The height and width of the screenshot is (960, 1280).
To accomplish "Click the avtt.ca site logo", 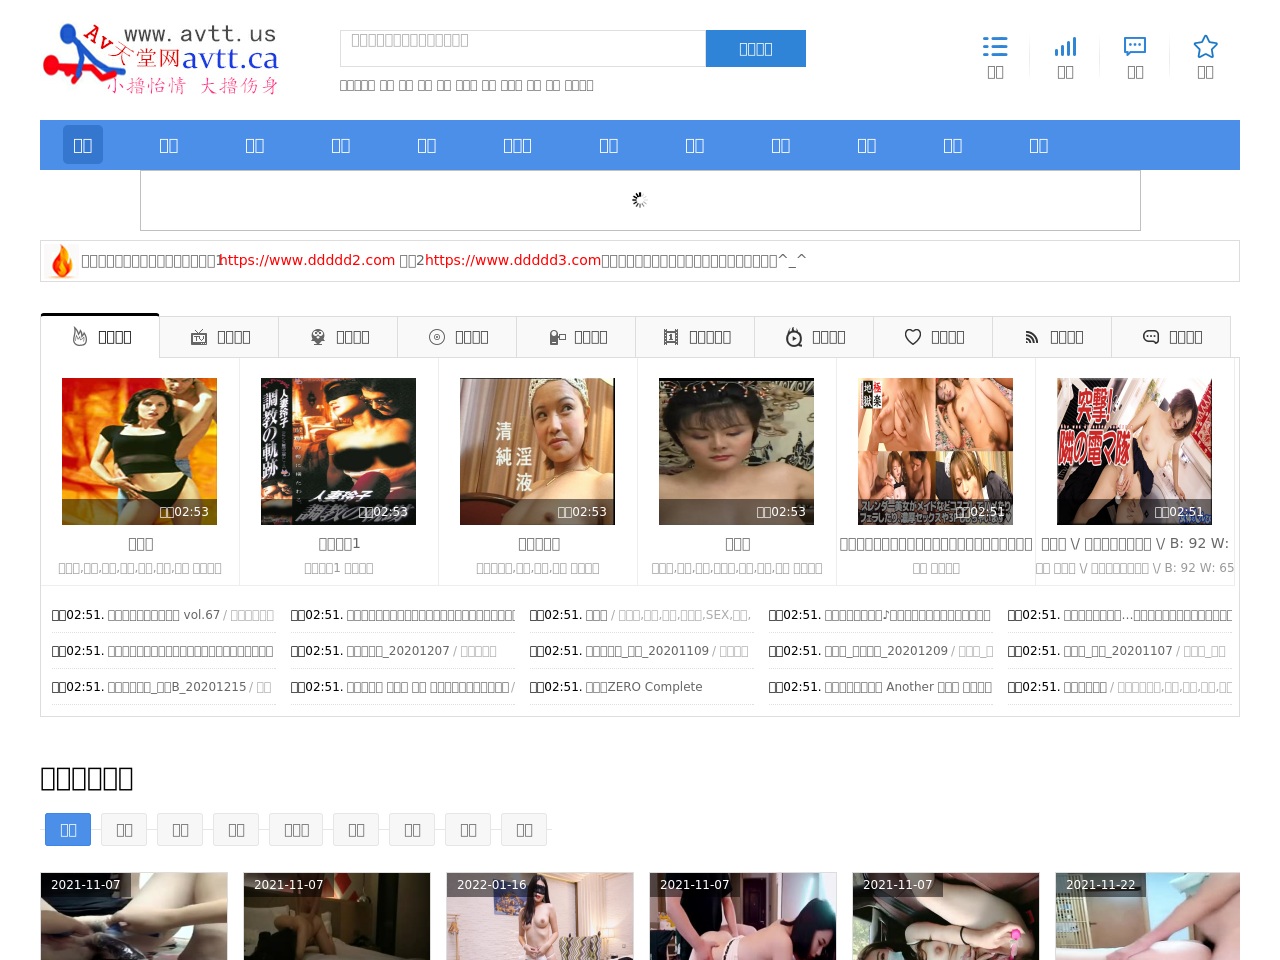I will [x=161, y=60].
